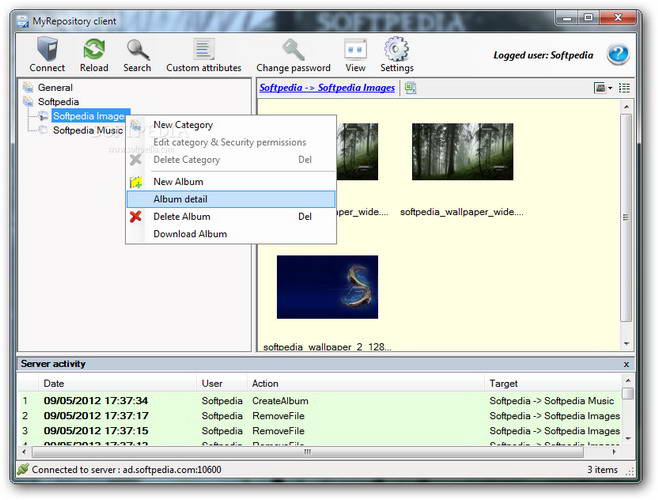Select the activity row dated 09/05/2012 17:37:17
658x500 pixels.
click(320, 416)
